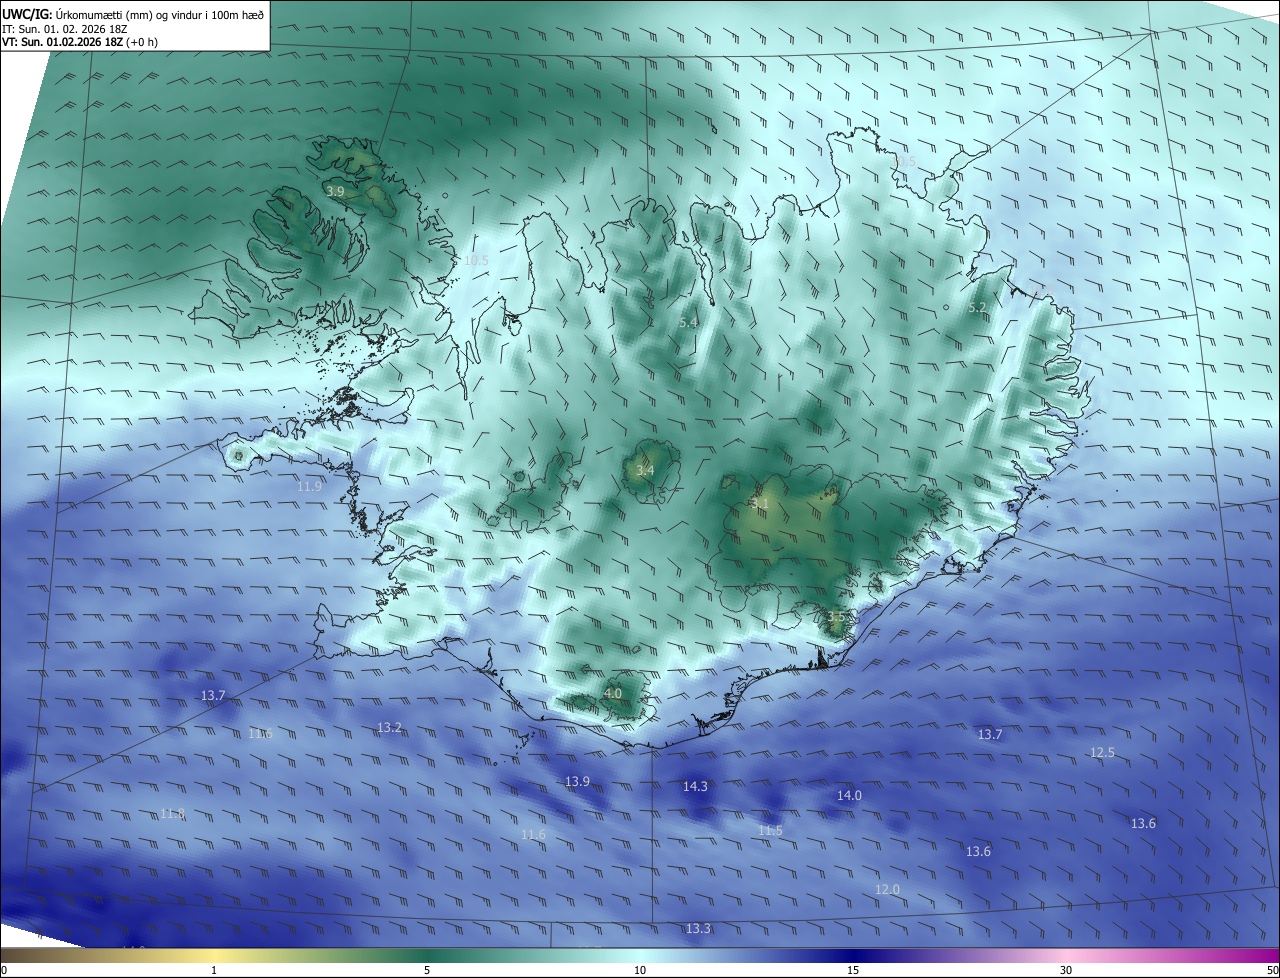This screenshot has height=978, width=1280.
Task: Click the 4.0 value on the southern glacier
Action: pyautogui.click(x=613, y=693)
